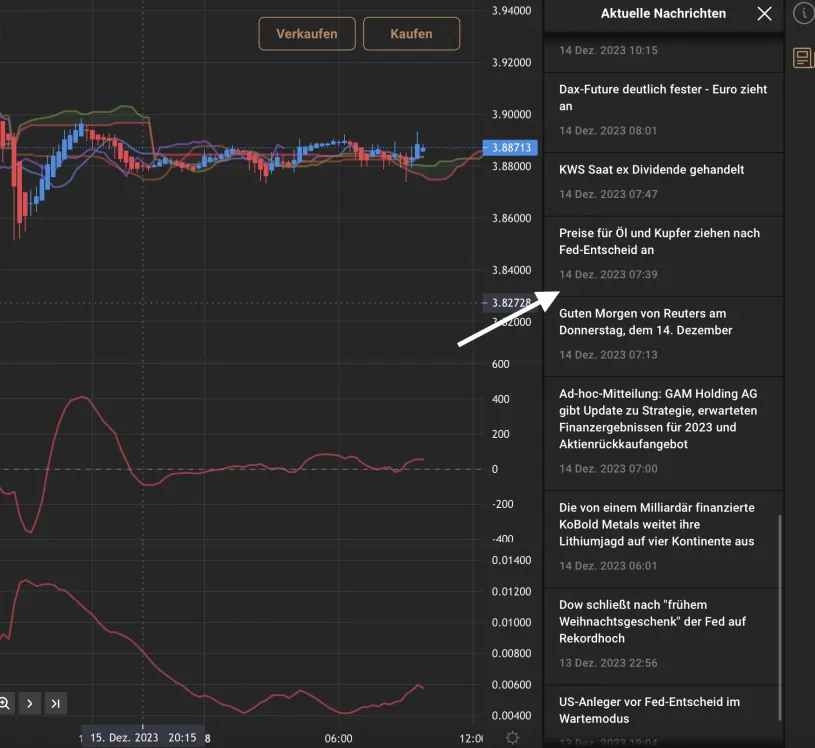
Task: Zoom into the chart with the magnifier icon
Action: 7,703
